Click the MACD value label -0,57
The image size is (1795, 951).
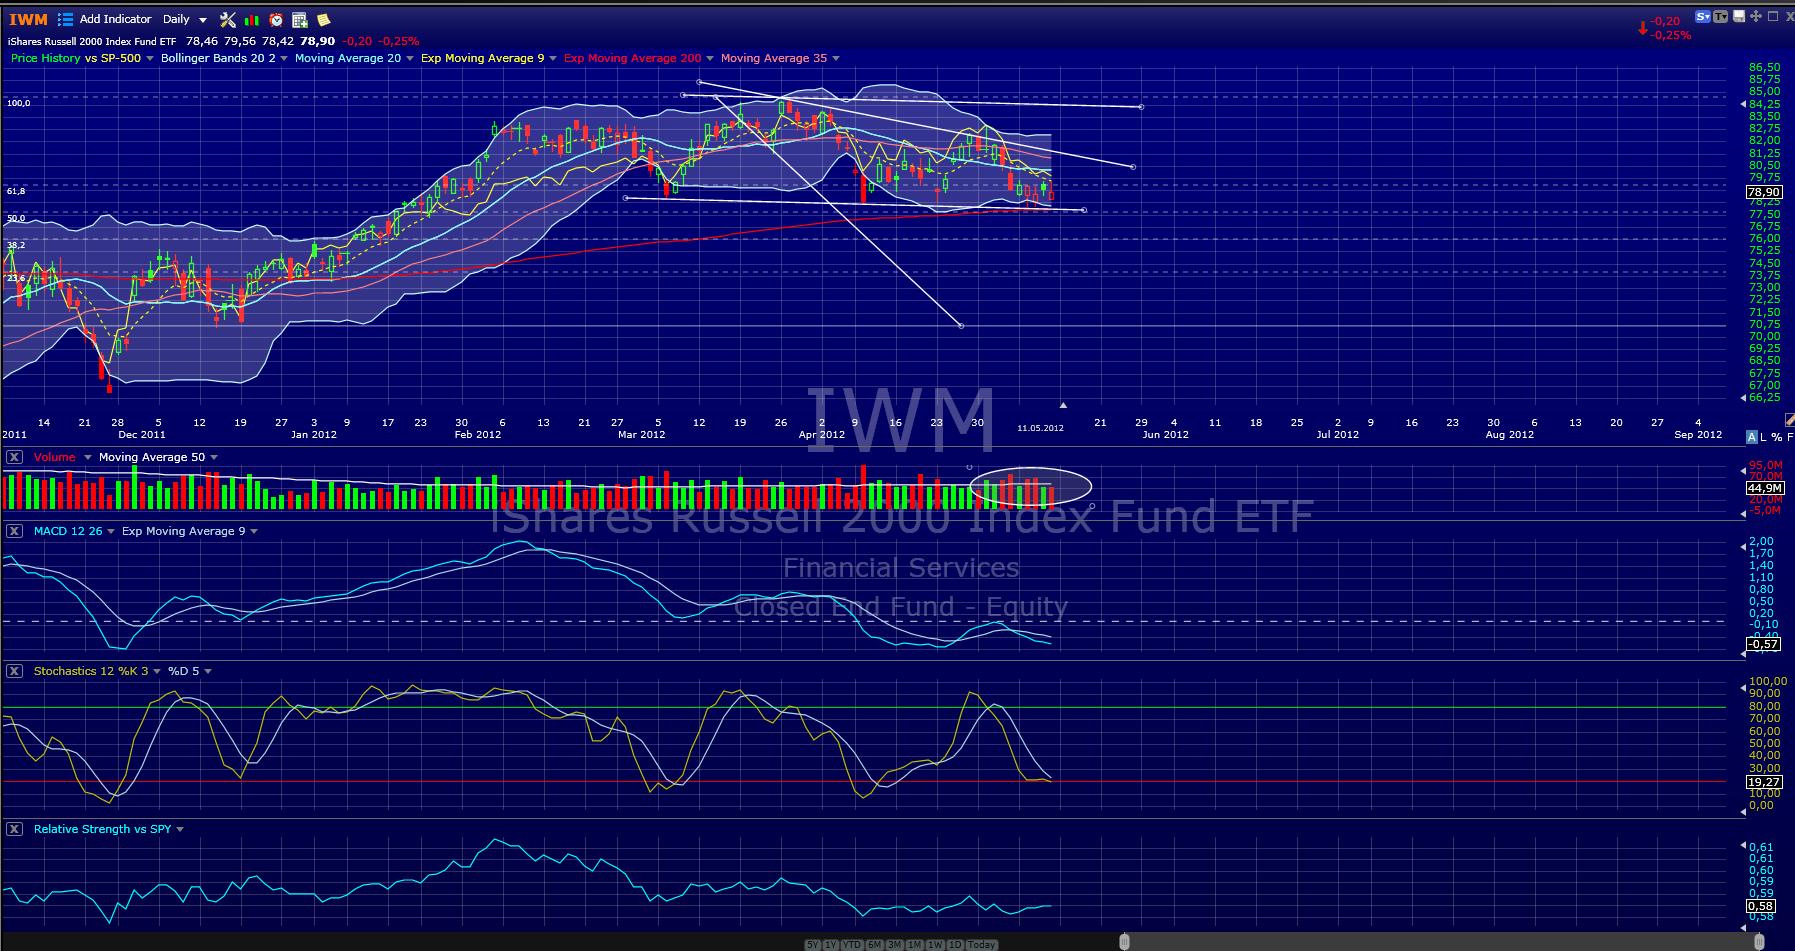[x=1764, y=644]
